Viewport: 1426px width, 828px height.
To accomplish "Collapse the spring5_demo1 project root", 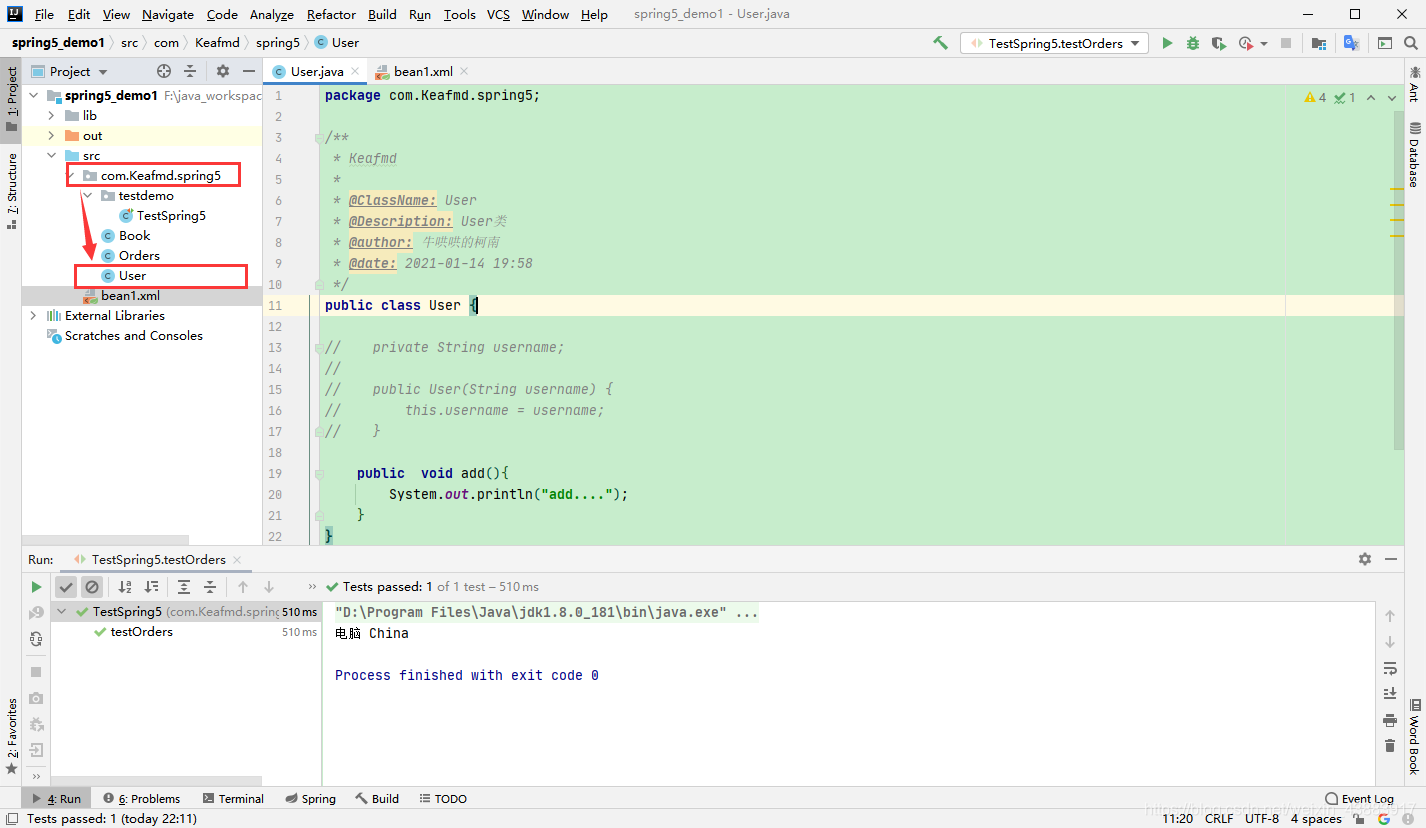I will point(33,96).
